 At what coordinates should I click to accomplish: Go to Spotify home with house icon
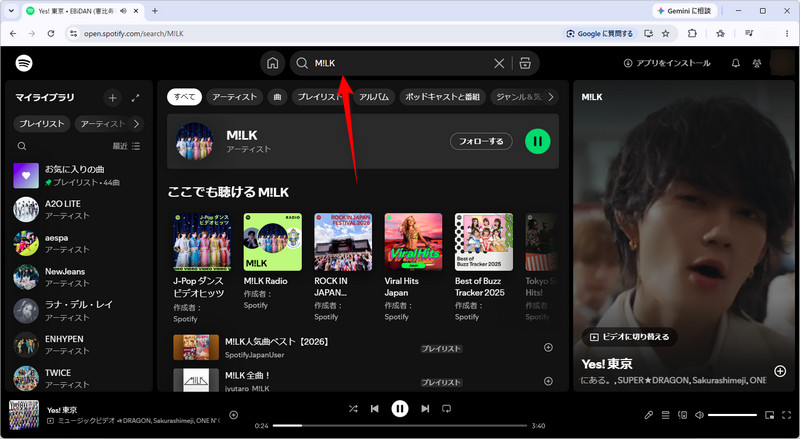tap(273, 63)
